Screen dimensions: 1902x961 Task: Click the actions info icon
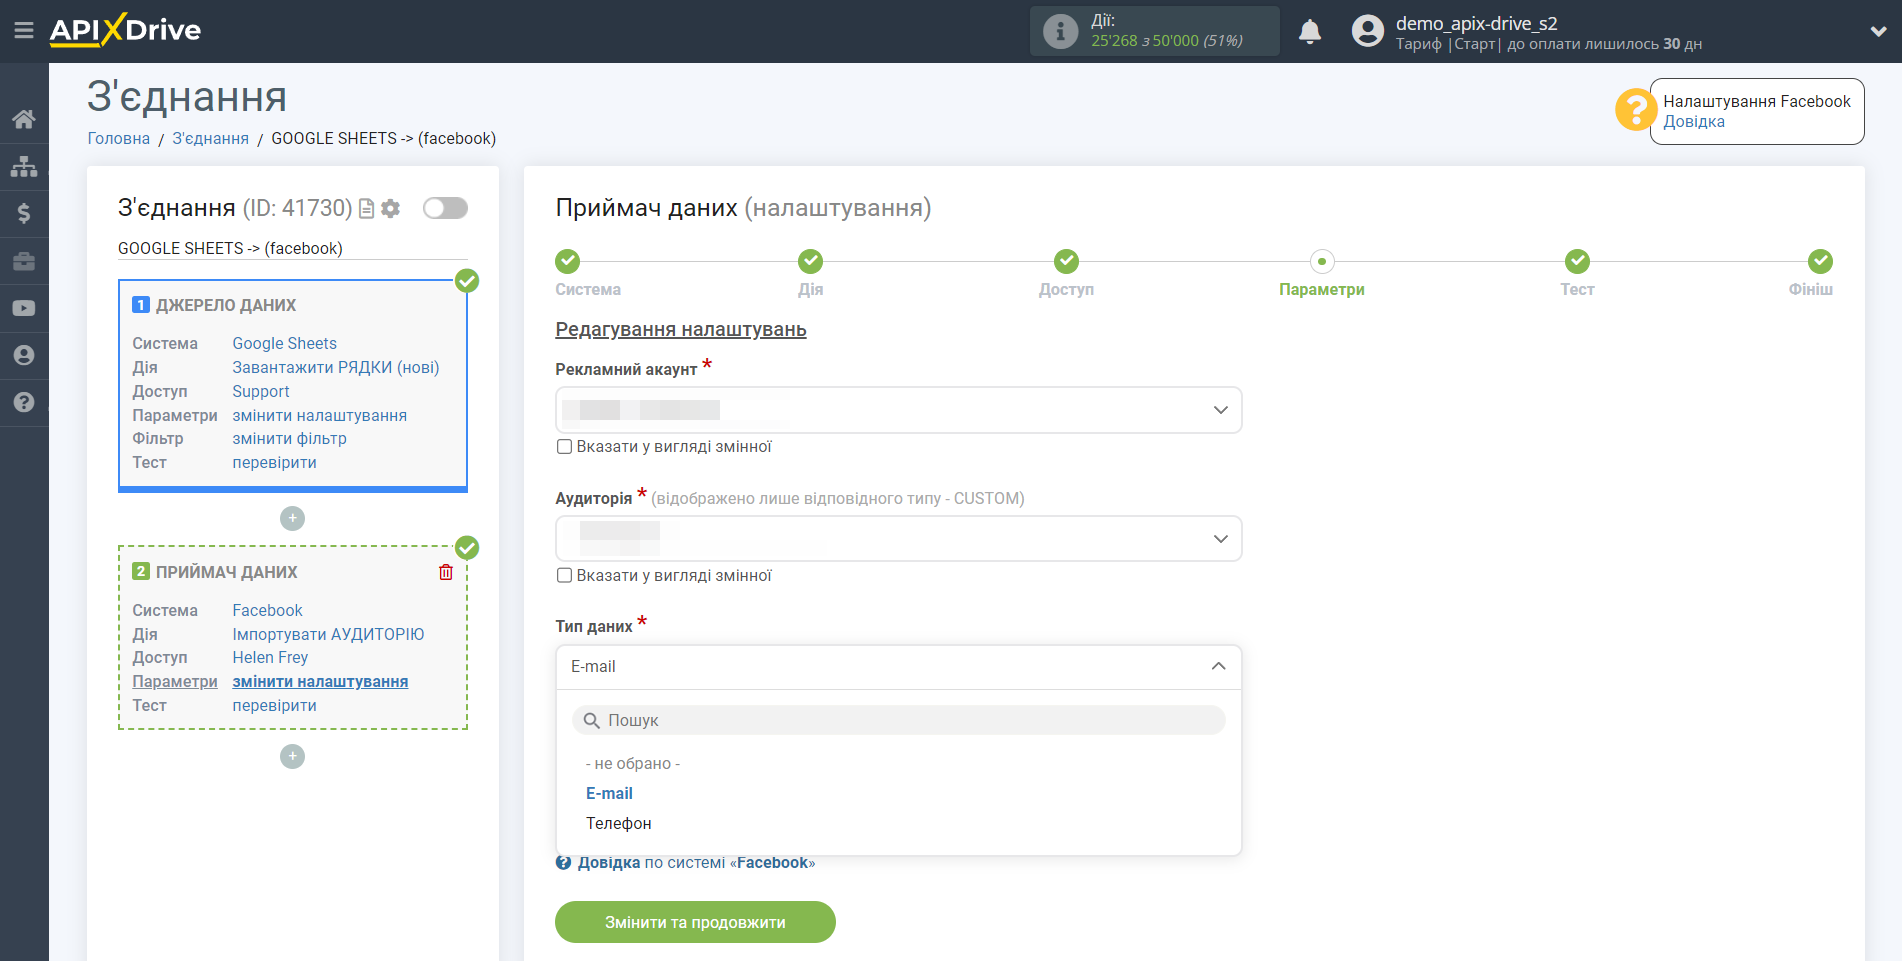[x=1060, y=31]
